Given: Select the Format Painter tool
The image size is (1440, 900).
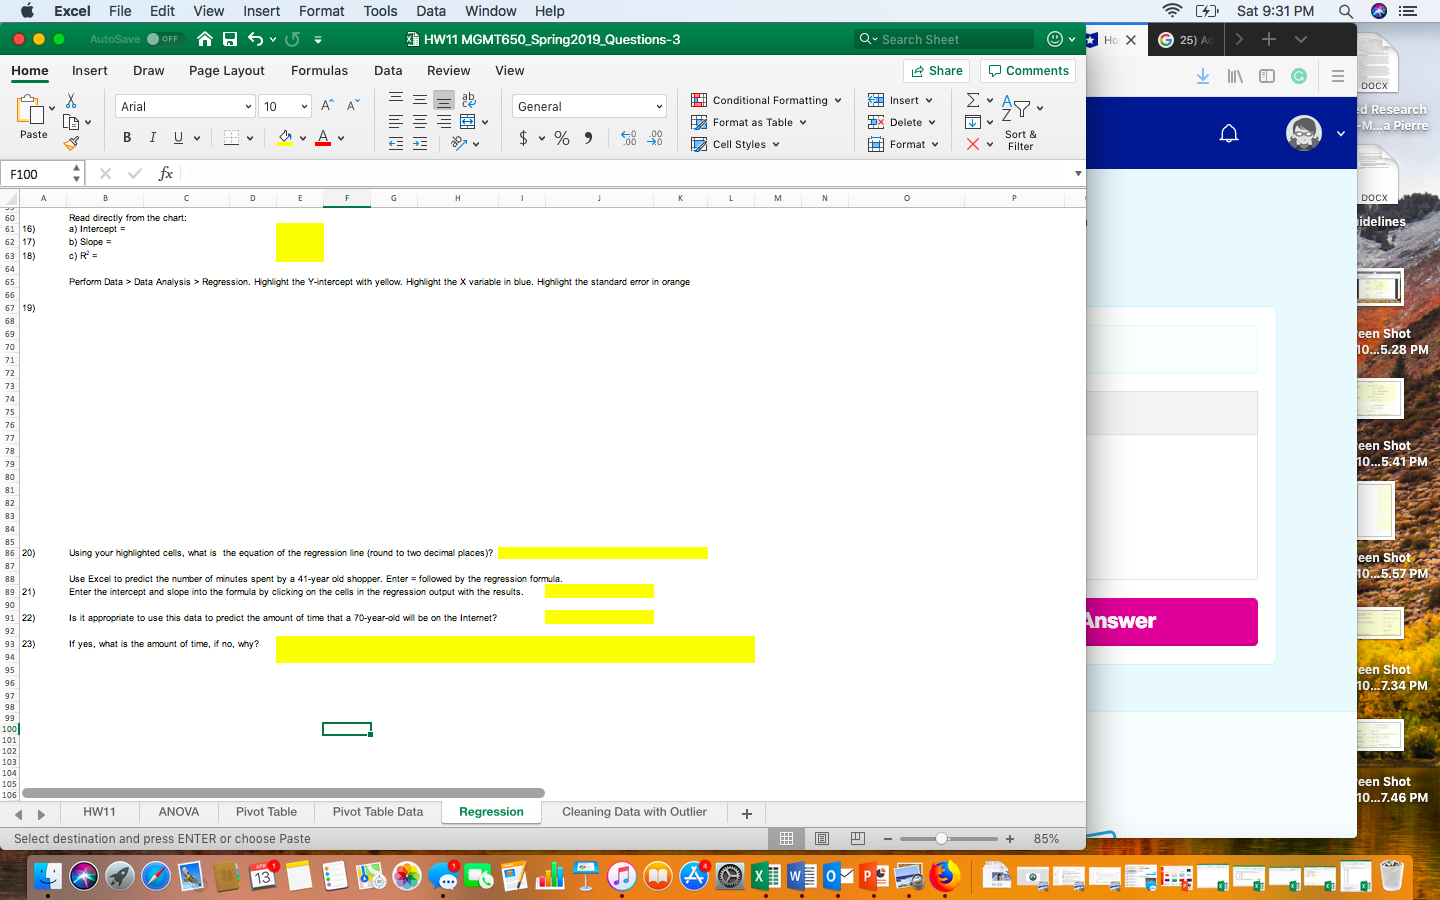Looking at the screenshot, I should click(73, 145).
